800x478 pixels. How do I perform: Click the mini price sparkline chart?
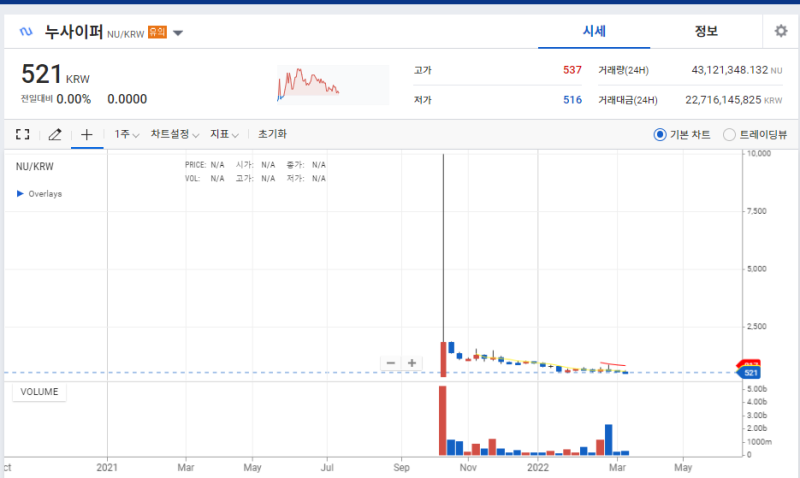333,85
